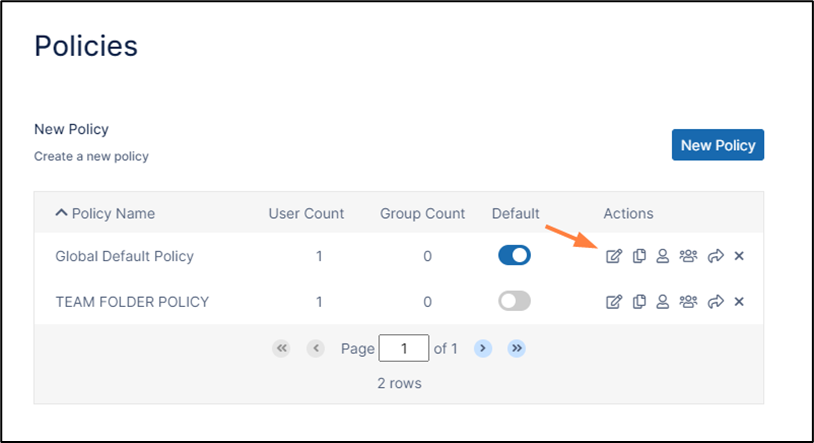
Task: Delete the TEAM FOLDER POLICY
Action: tap(739, 301)
